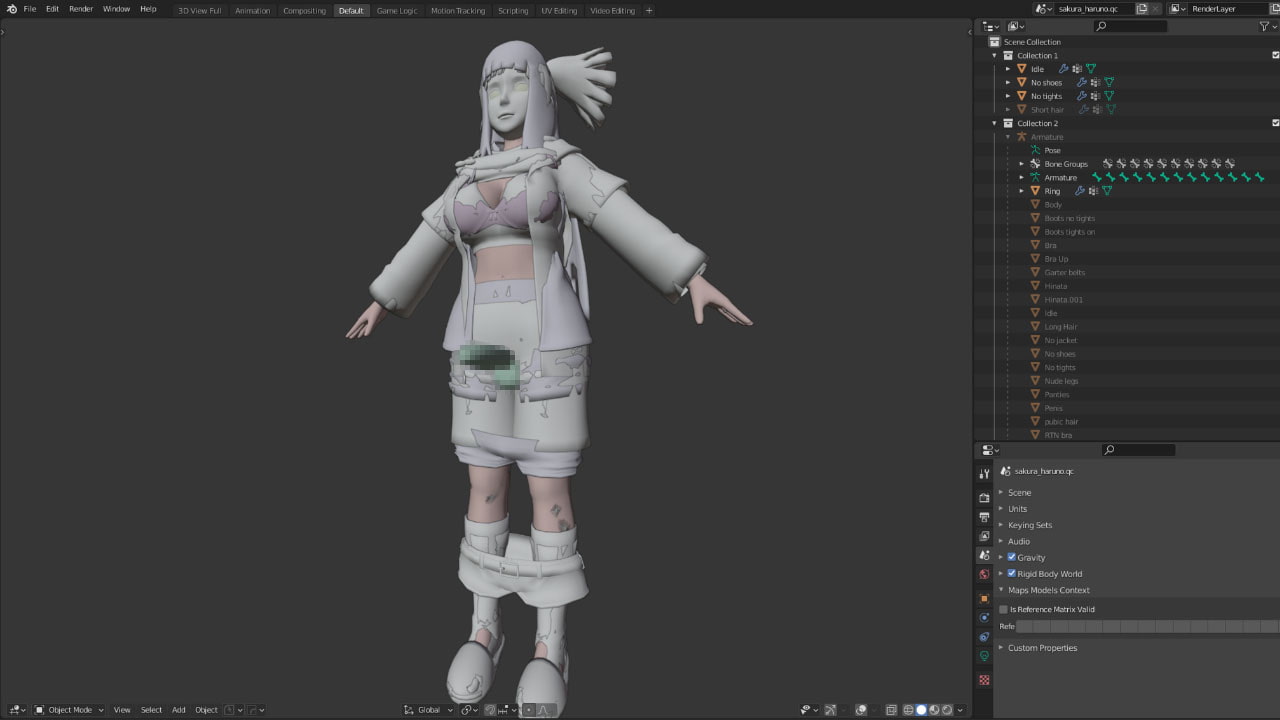Switch to the Video Editing workspace tab
The height and width of the screenshot is (720, 1280).
click(612, 10)
